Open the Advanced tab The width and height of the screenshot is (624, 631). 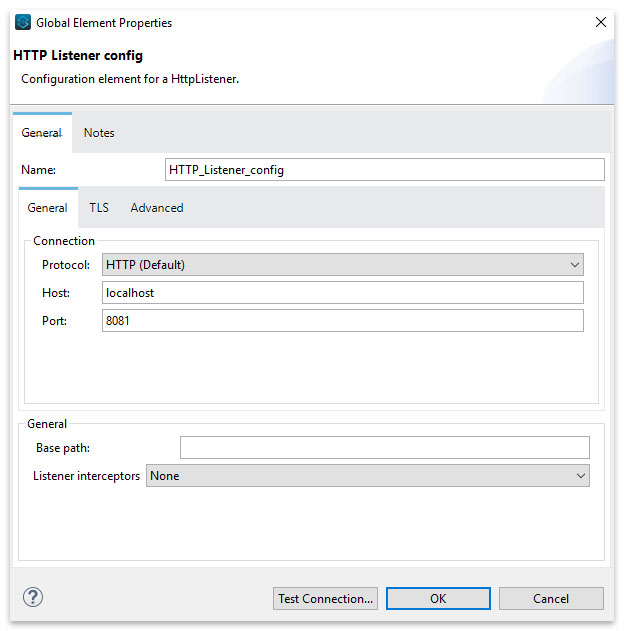tap(157, 208)
